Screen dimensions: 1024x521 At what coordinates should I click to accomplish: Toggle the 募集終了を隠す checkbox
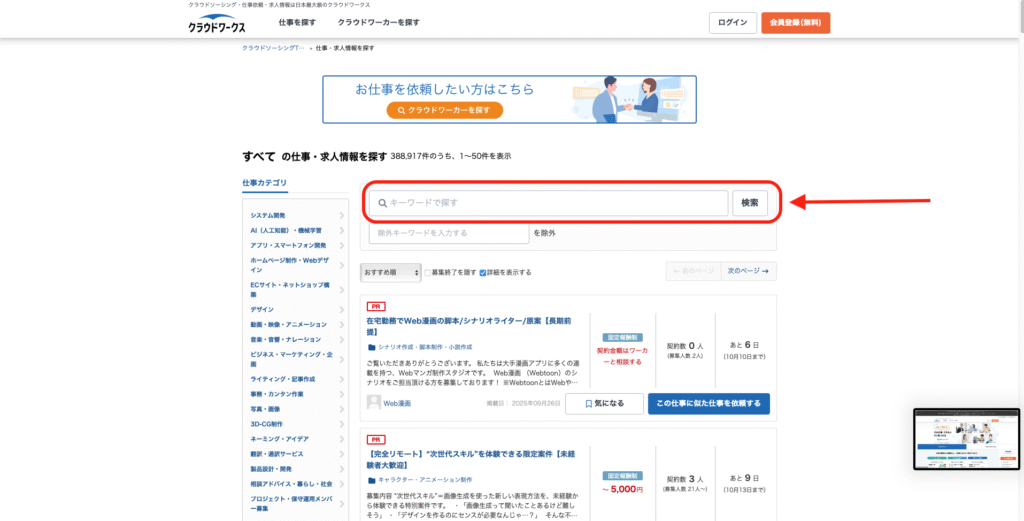point(428,272)
